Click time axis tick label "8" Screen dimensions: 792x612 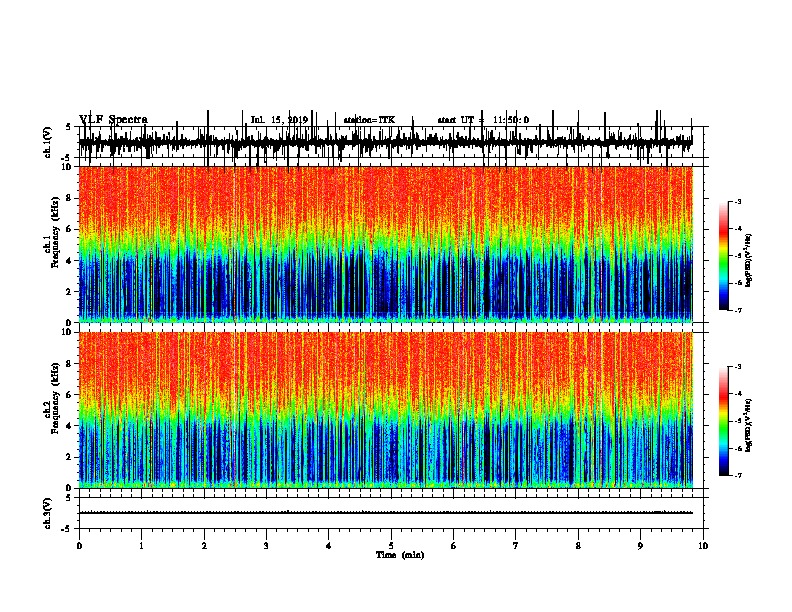pos(578,546)
